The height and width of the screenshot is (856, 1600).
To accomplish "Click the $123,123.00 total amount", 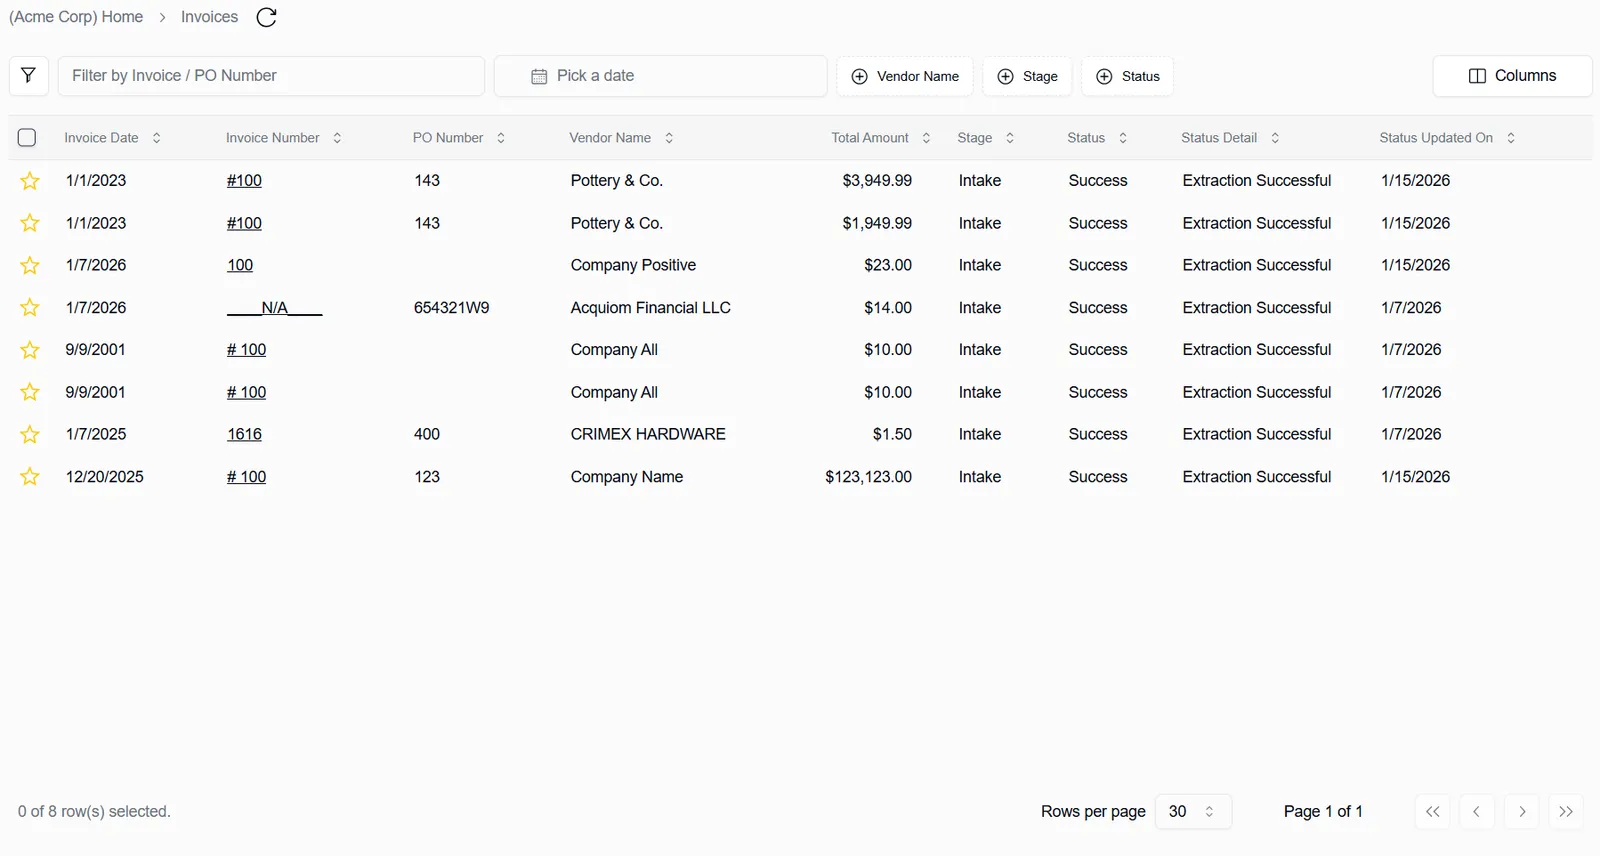I will (x=868, y=477).
